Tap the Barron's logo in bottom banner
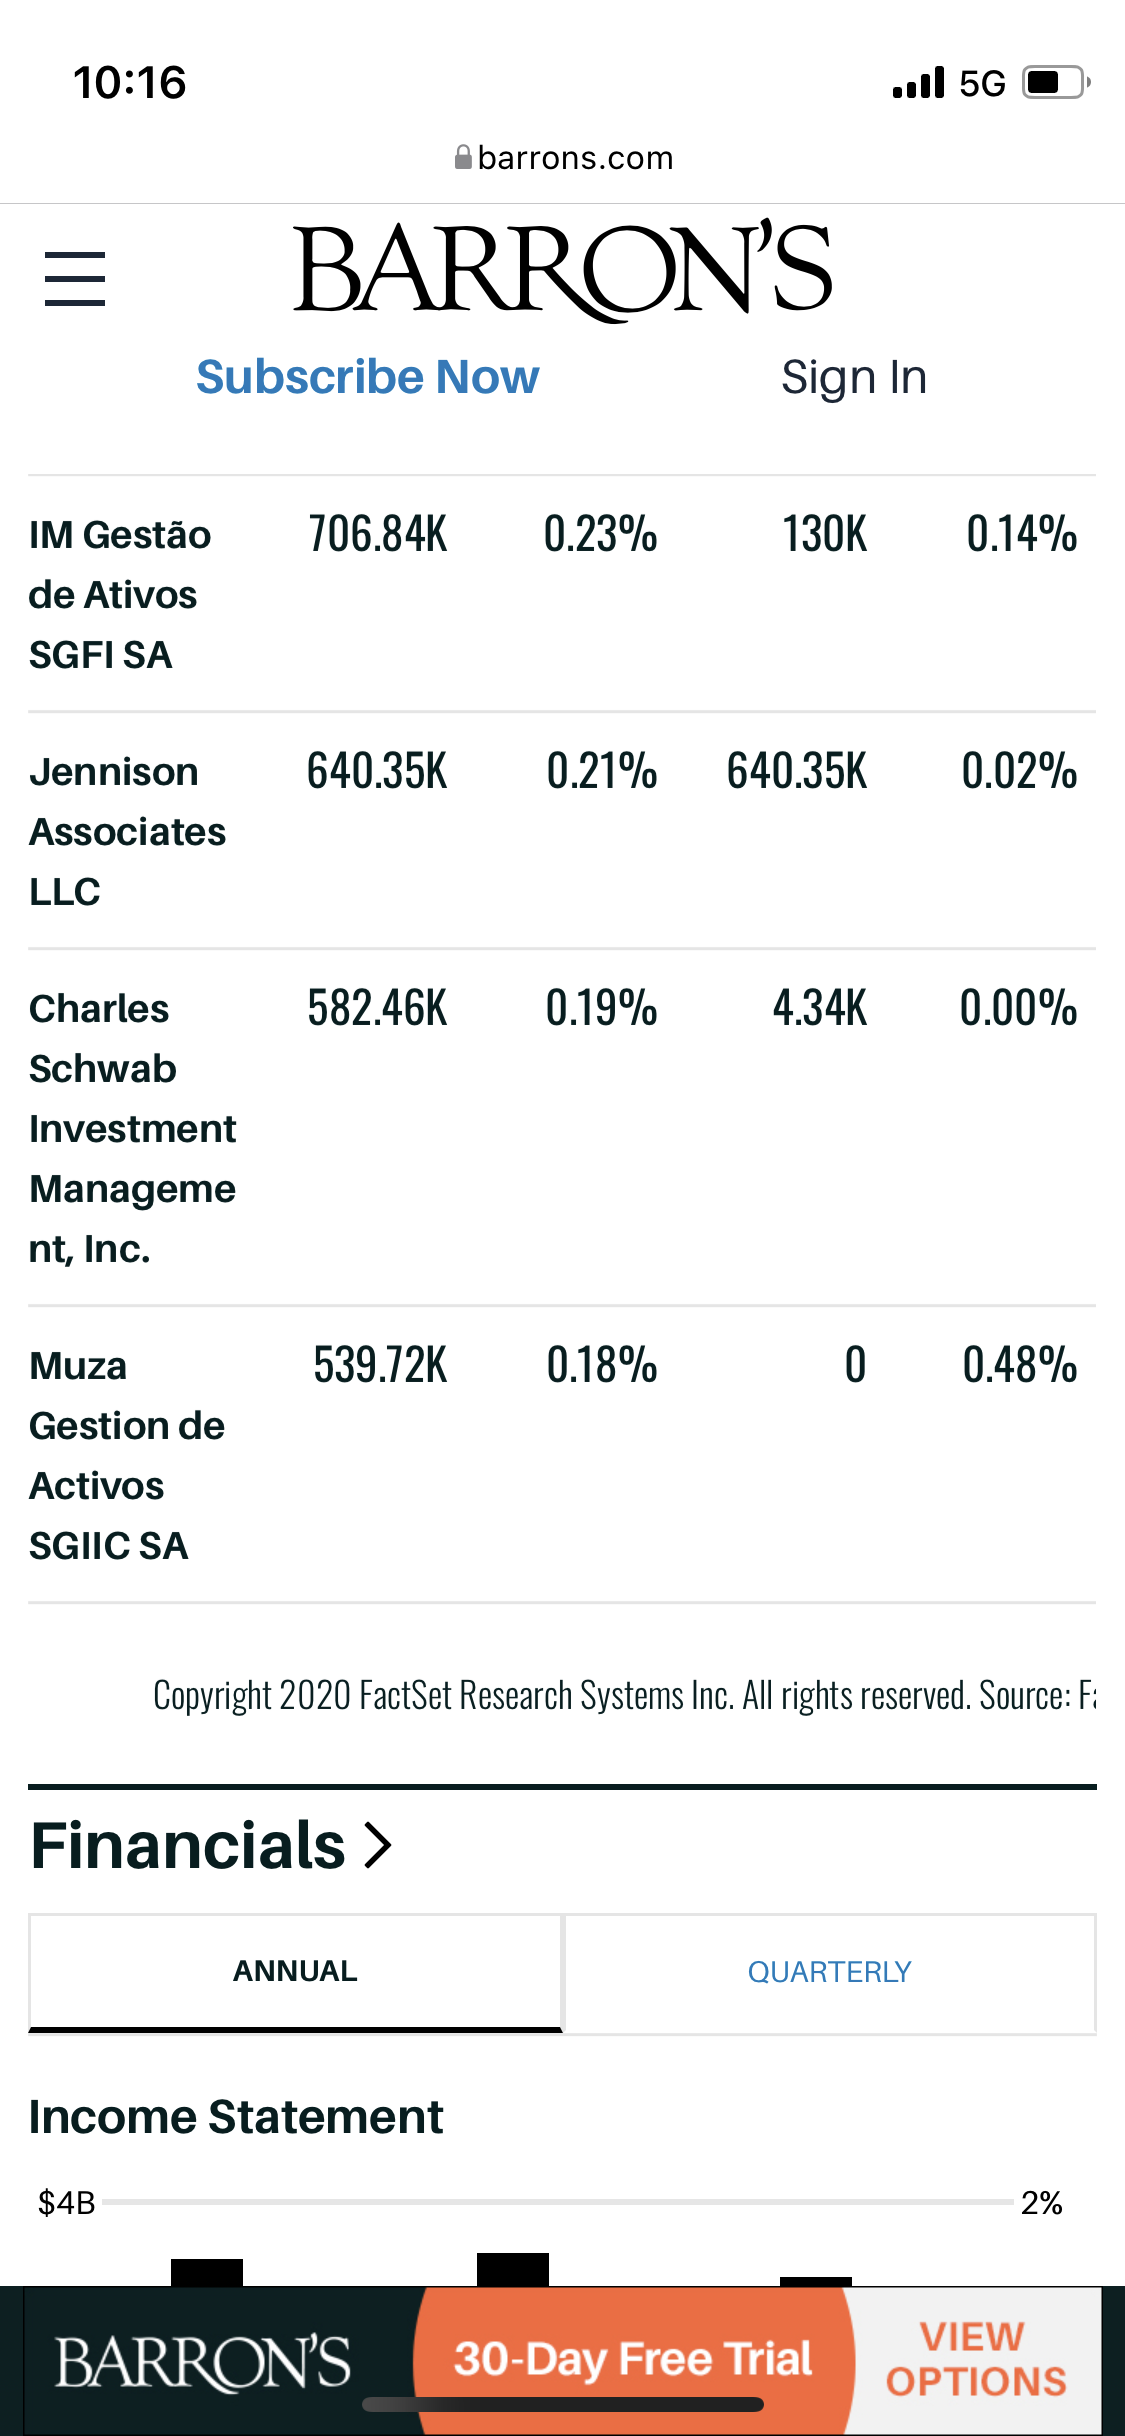Image resolution: width=1125 pixels, height=2436 pixels. coord(203,2362)
